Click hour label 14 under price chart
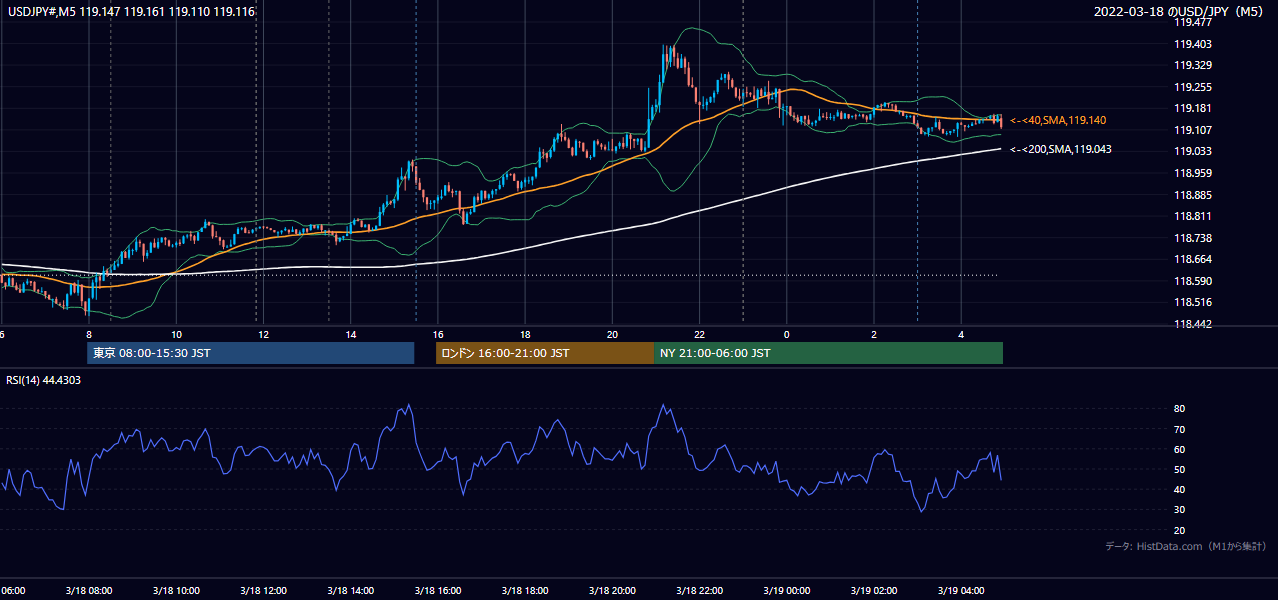 350,334
